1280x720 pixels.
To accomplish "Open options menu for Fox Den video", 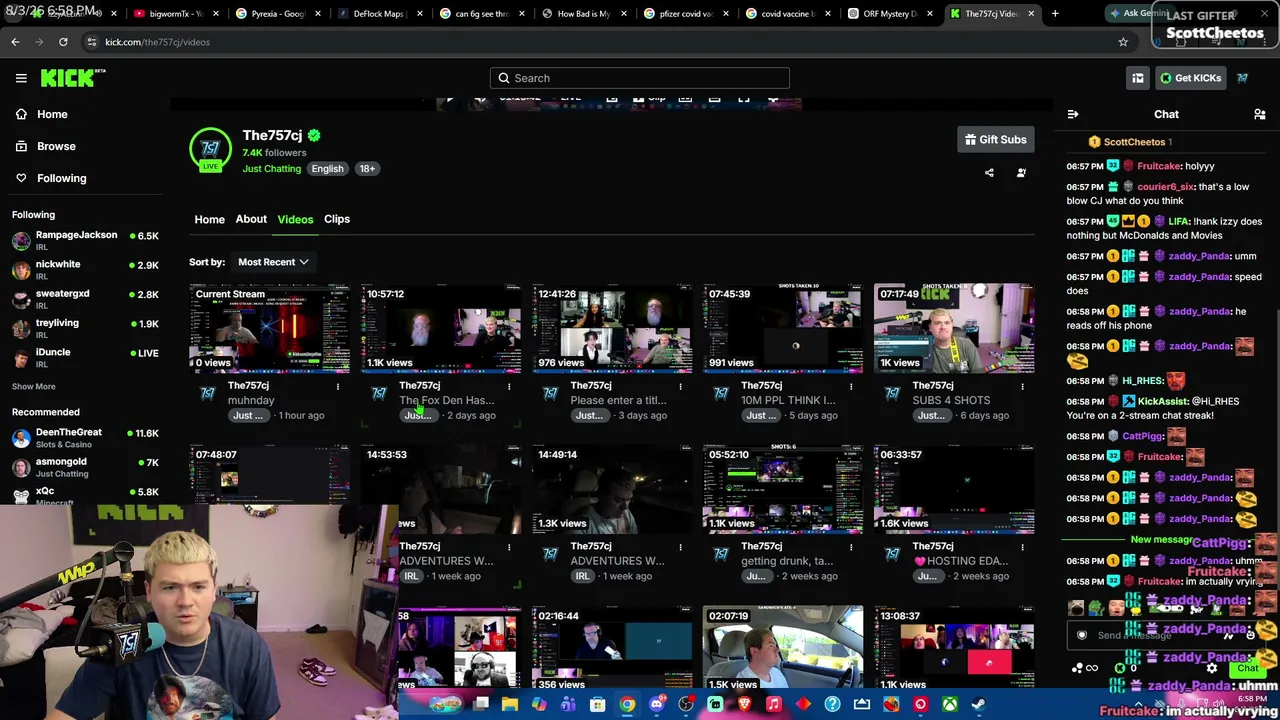I will pos(509,386).
